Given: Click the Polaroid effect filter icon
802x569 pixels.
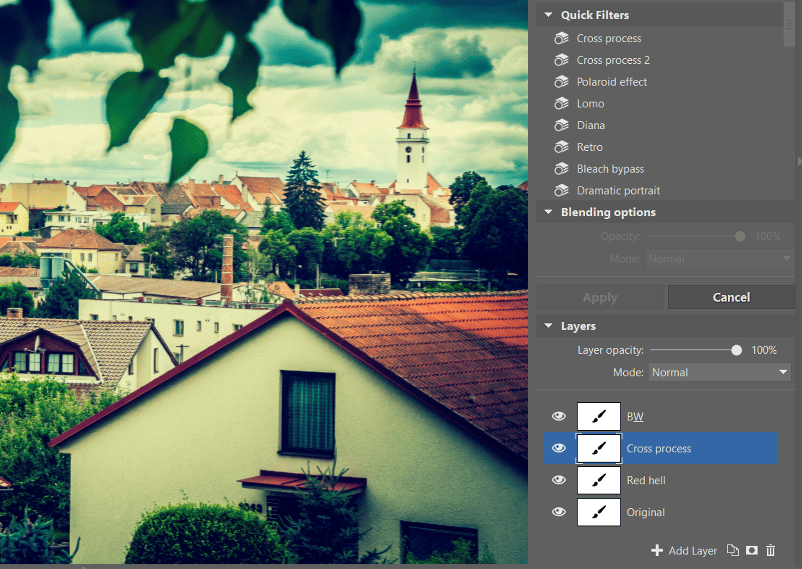Looking at the screenshot, I should [560, 82].
